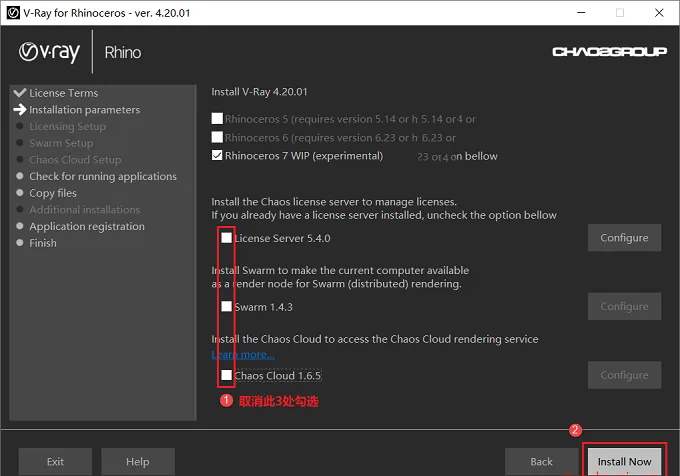Select Check for running applications step
The image size is (680, 476).
(x=103, y=176)
